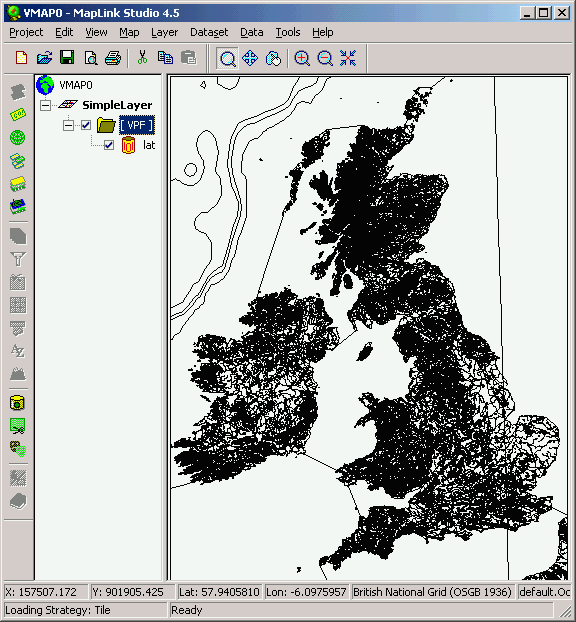Uncheck the VPF folder checkbox

86,125
